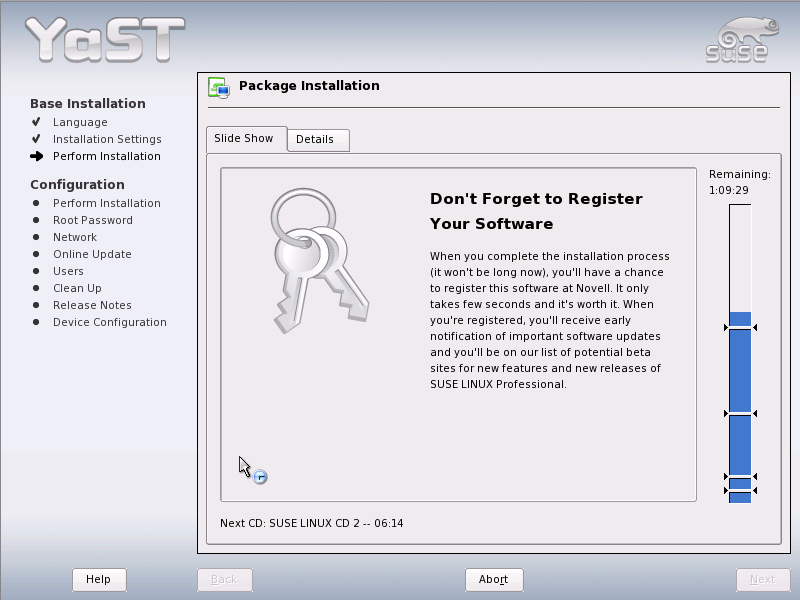Image resolution: width=800 pixels, height=600 pixels.
Task: Click the registration paragraph text
Action: tap(550, 320)
